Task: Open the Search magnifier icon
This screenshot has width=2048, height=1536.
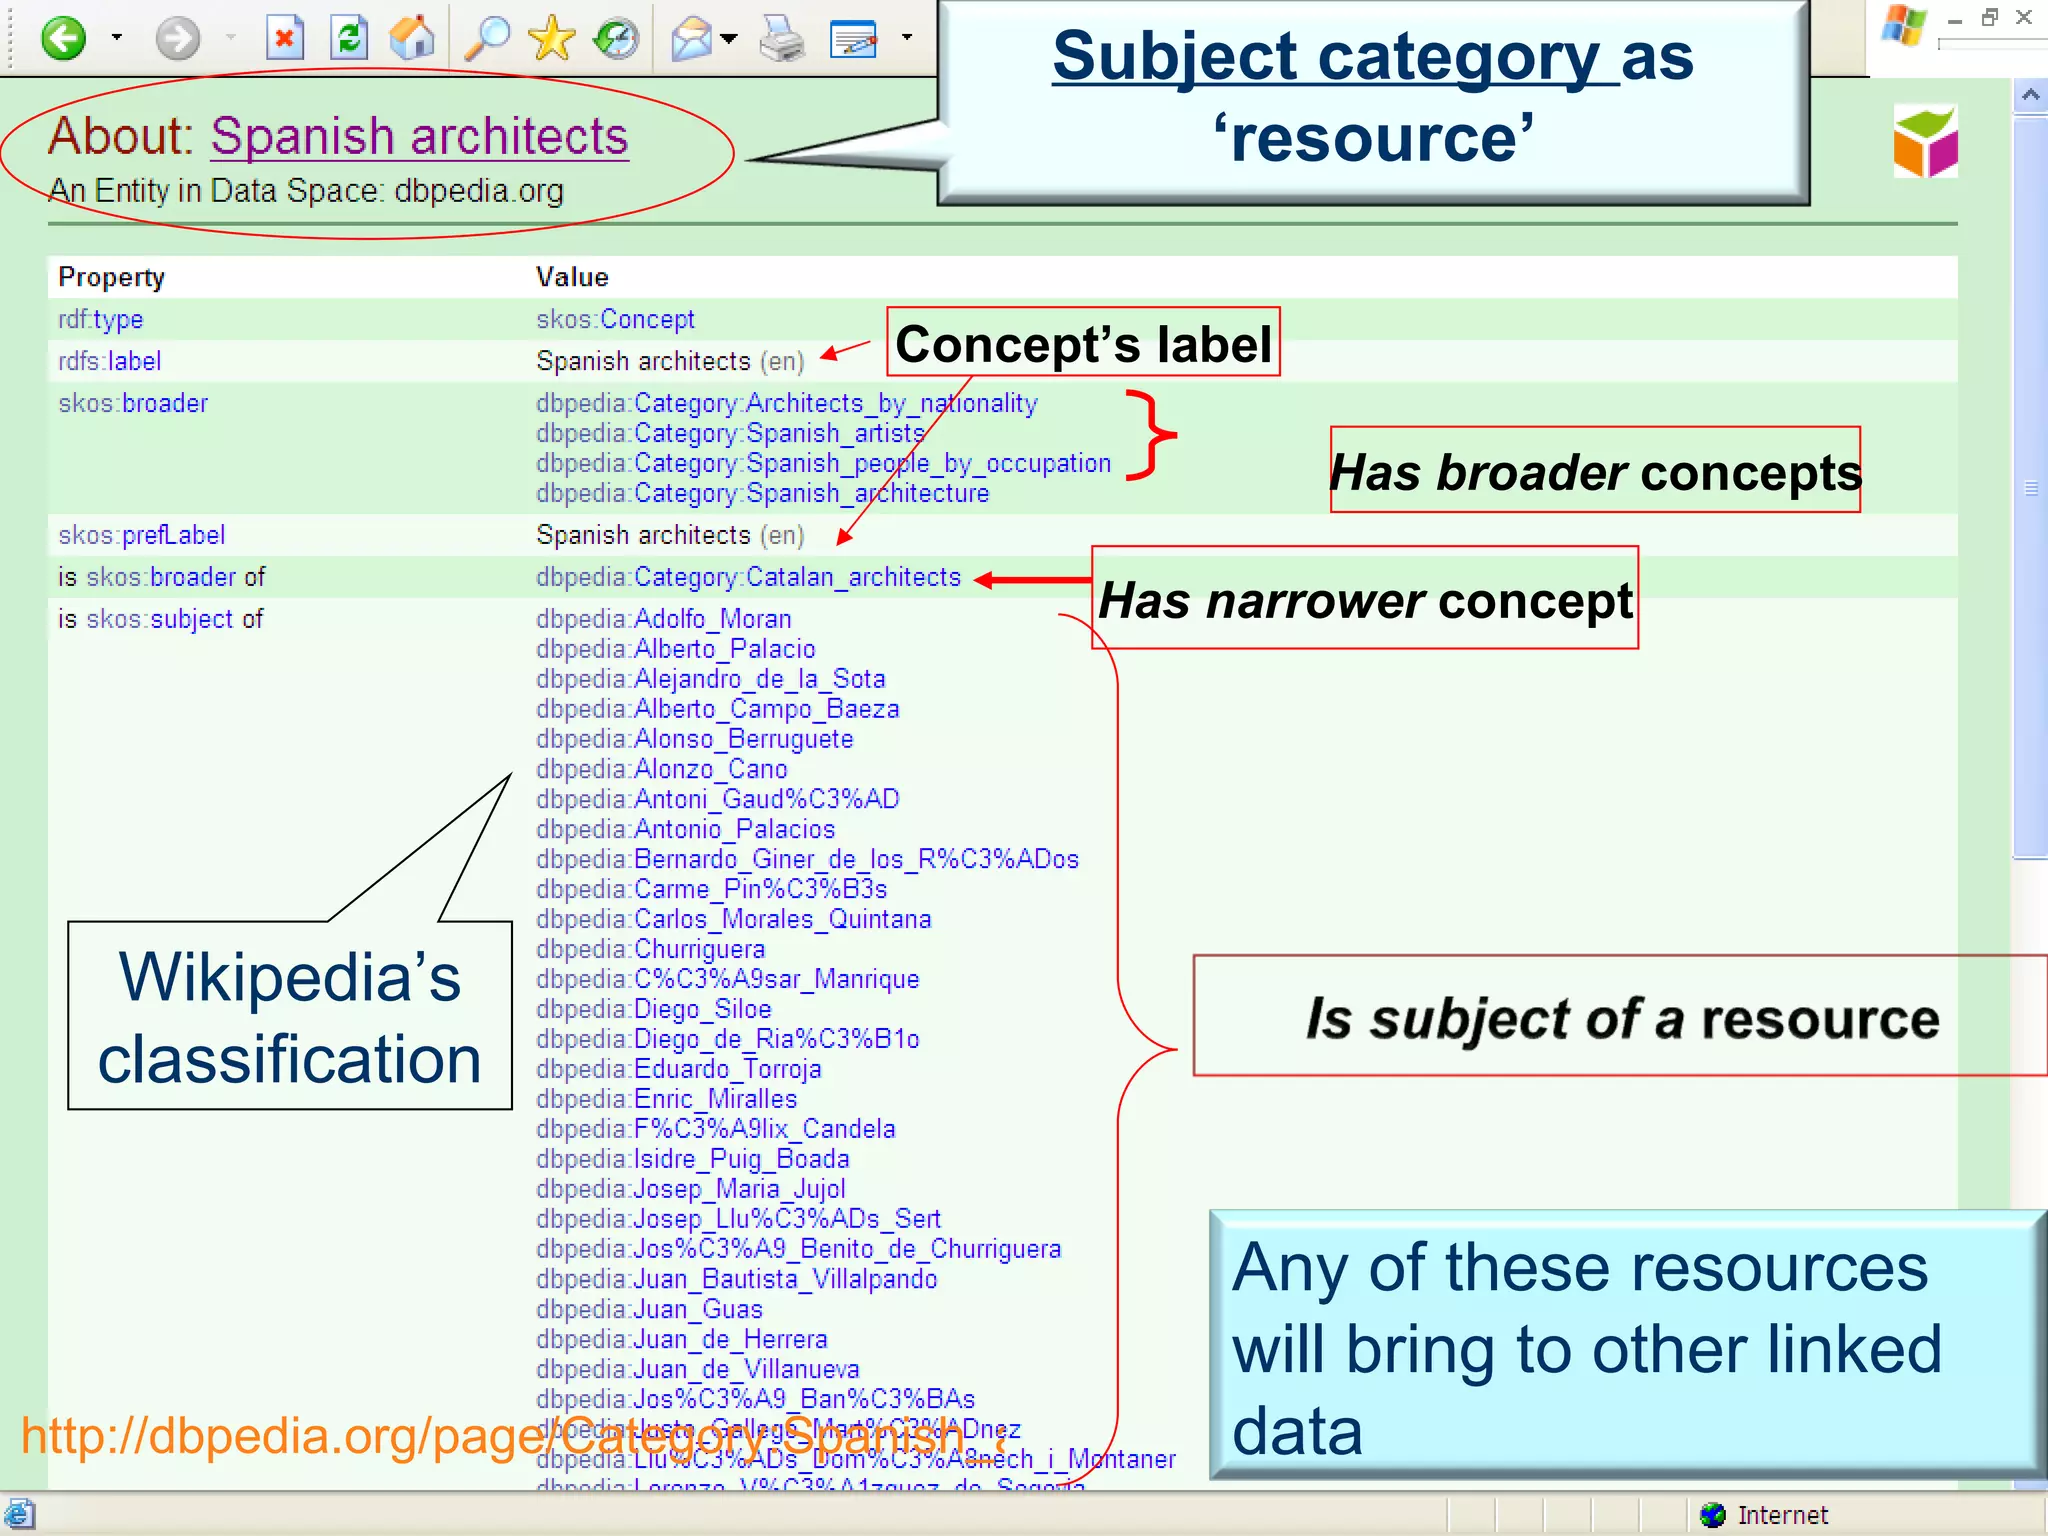Action: click(x=487, y=39)
